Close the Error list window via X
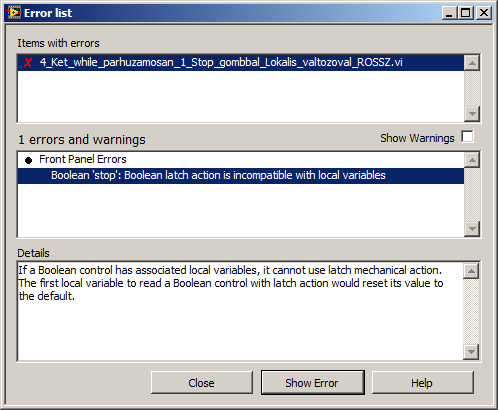This screenshot has height=410, width=498. tap(483, 13)
